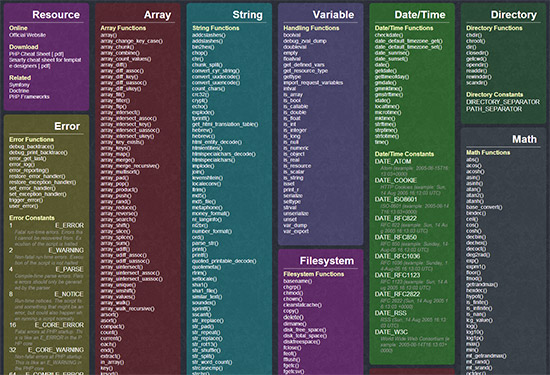Viewport: 550px width, 375px height.
Task: Select the DATE_ATOM constant
Action: pyautogui.click(x=393, y=162)
